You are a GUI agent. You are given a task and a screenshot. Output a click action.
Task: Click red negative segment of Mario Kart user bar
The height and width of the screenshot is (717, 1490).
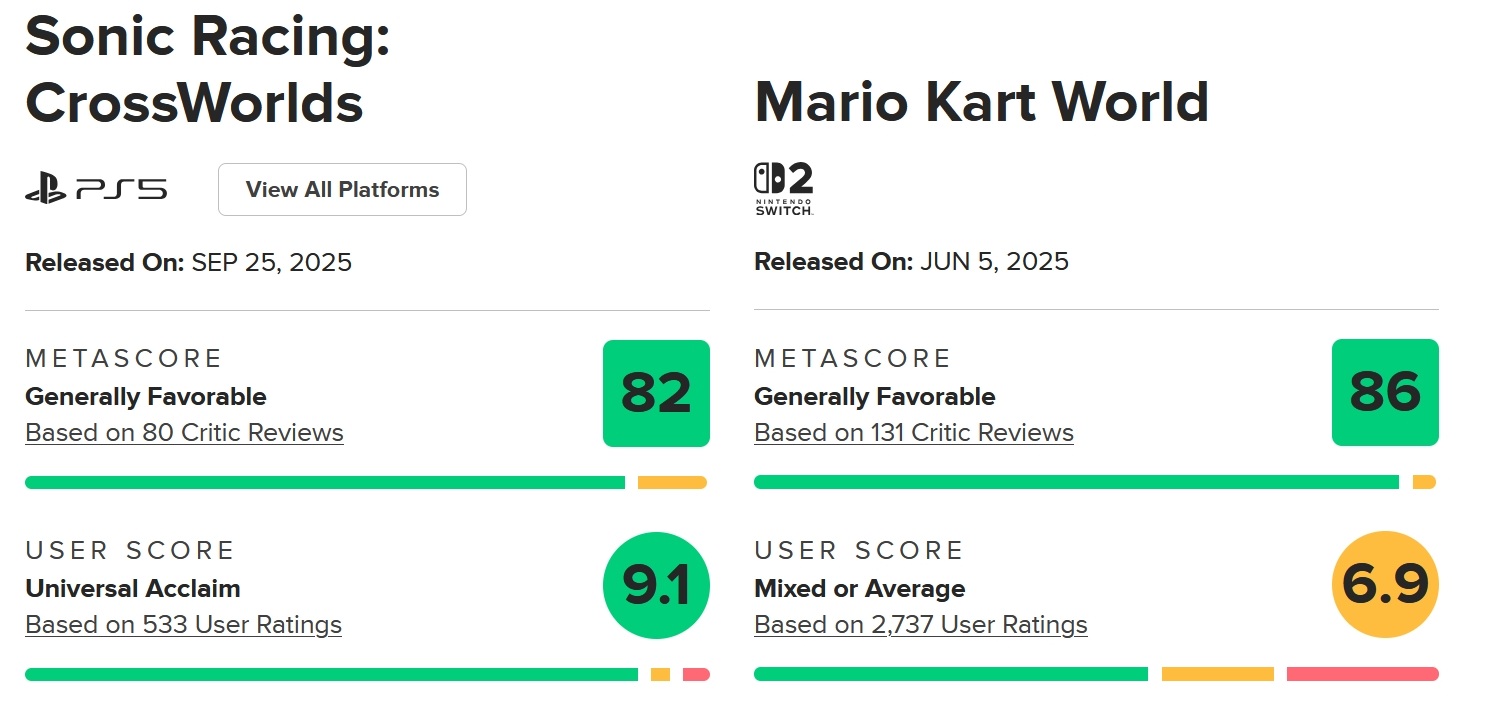(x=1362, y=674)
